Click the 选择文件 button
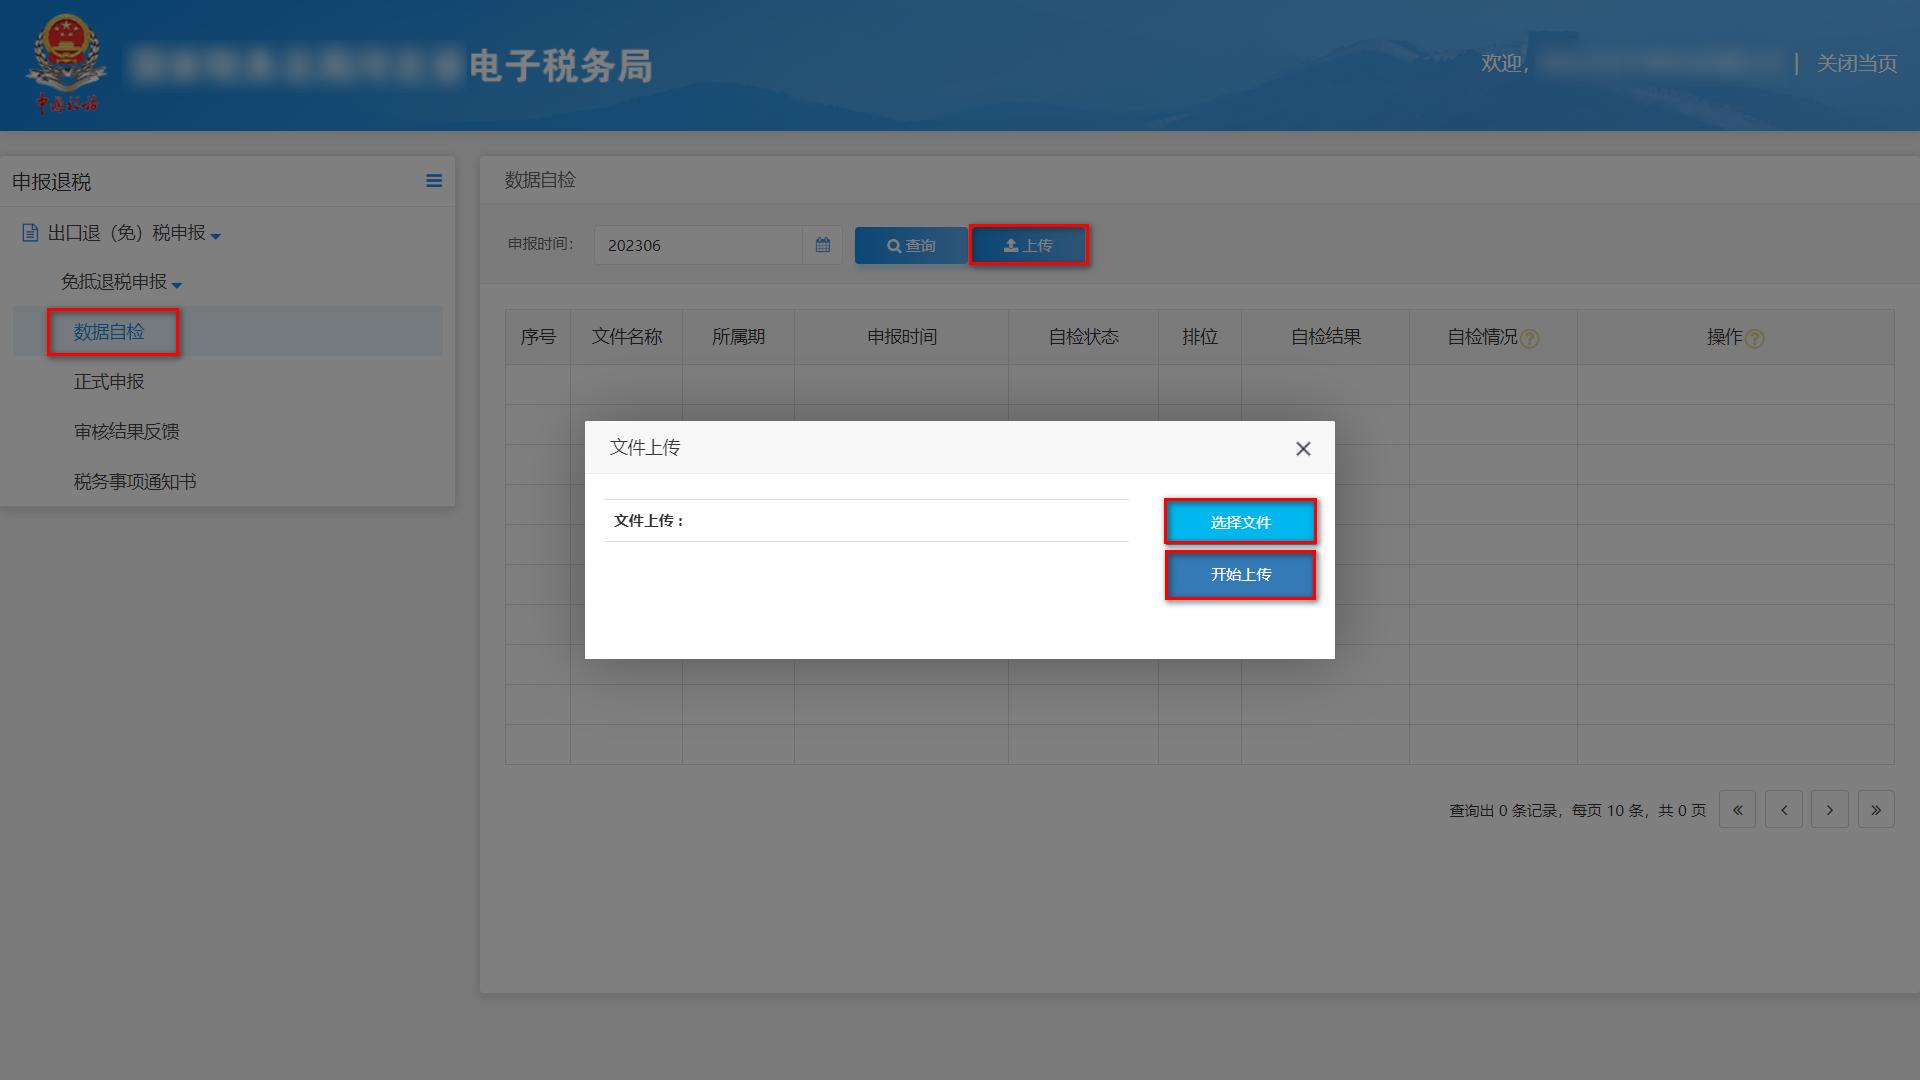The image size is (1920, 1080). click(x=1240, y=521)
